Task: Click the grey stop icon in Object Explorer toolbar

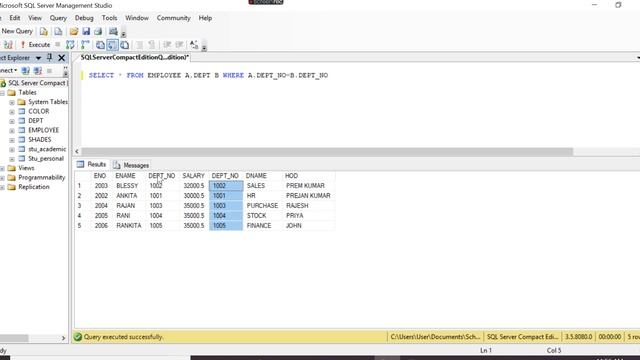Action: [49, 71]
